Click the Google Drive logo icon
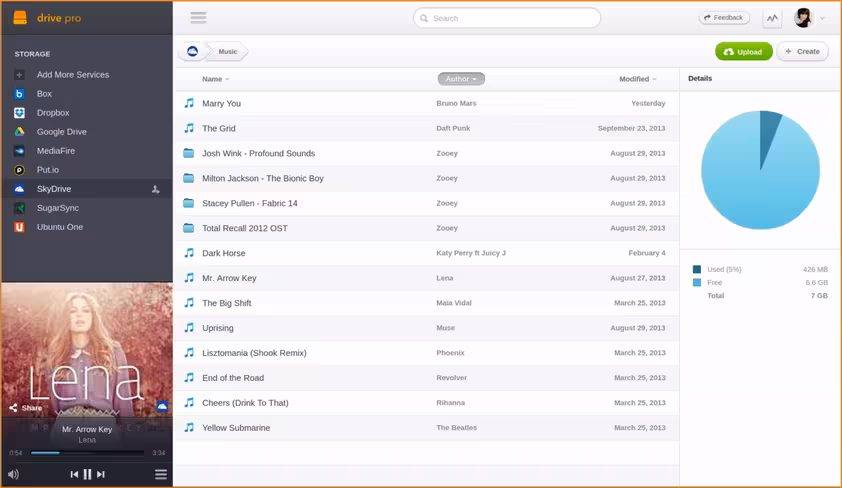The height and width of the screenshot is (488, 842). click(x=19, y=132)
